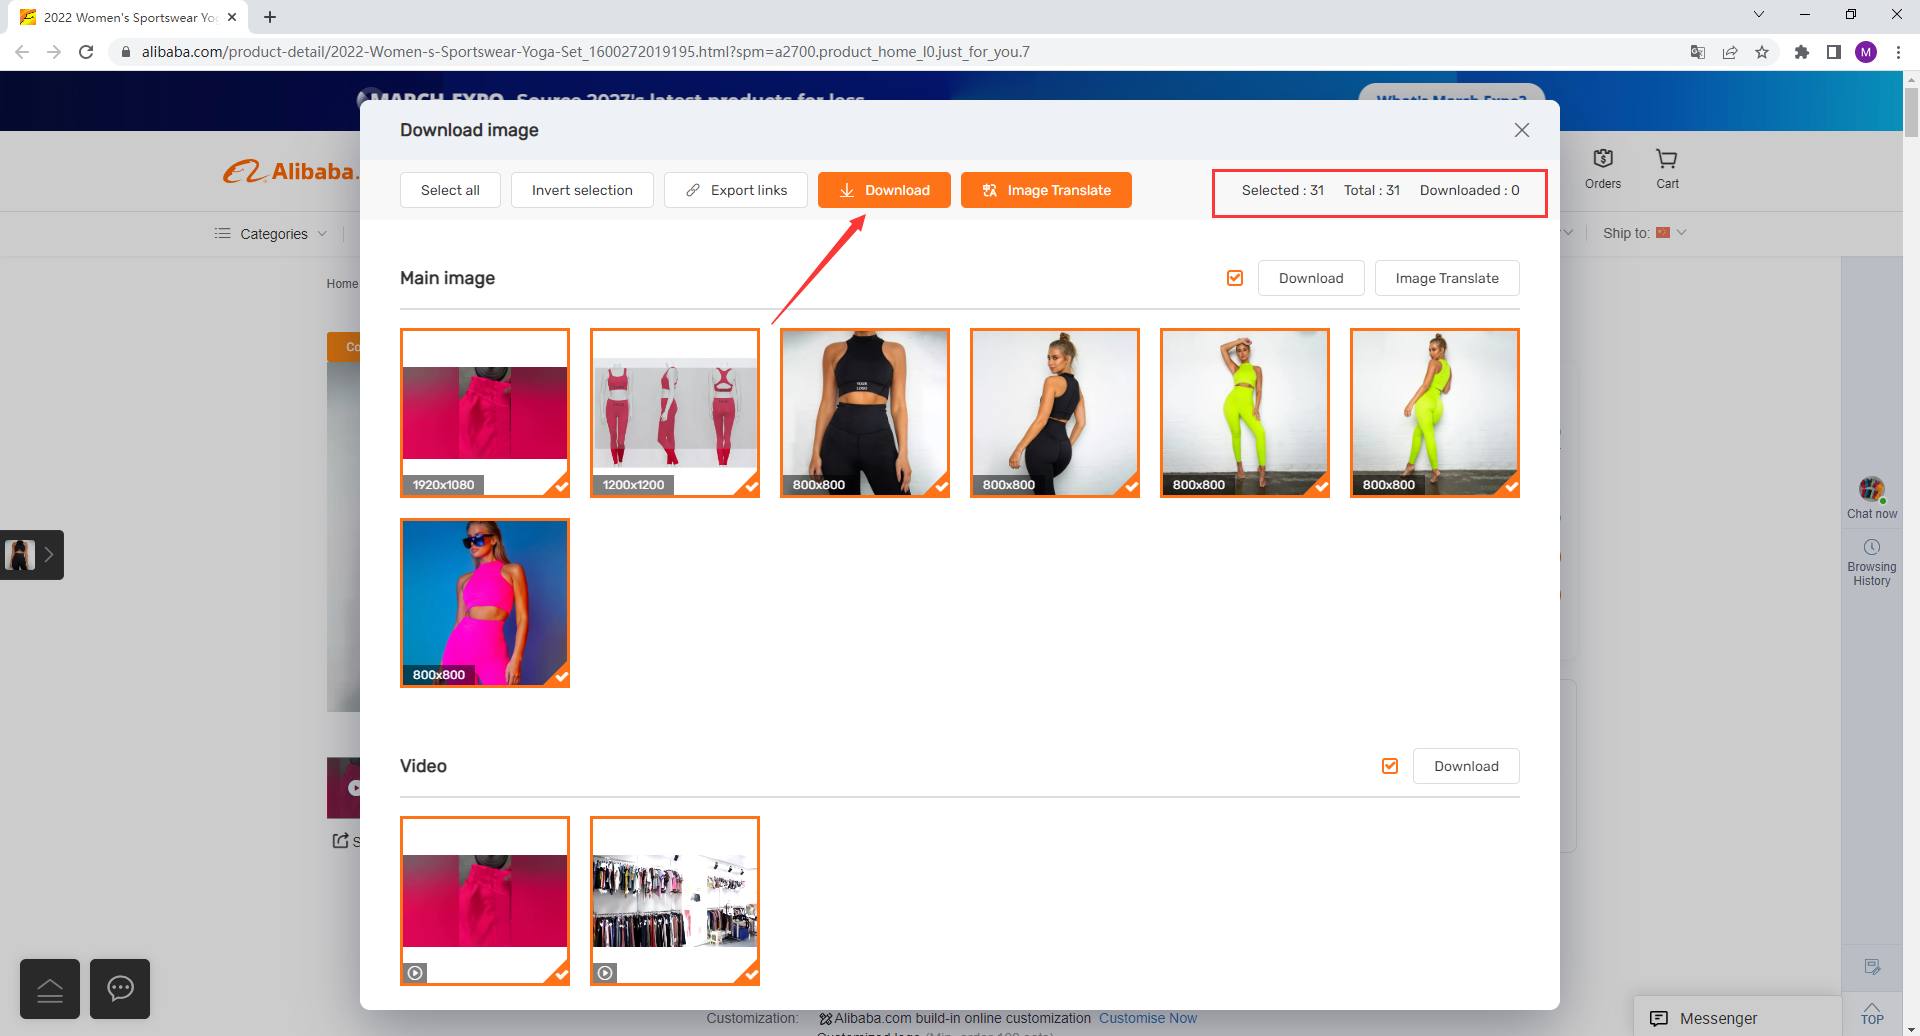Expand the left floating product thumbnail panel
This screenshot has width=1920, height=1036.
[32, 554]
